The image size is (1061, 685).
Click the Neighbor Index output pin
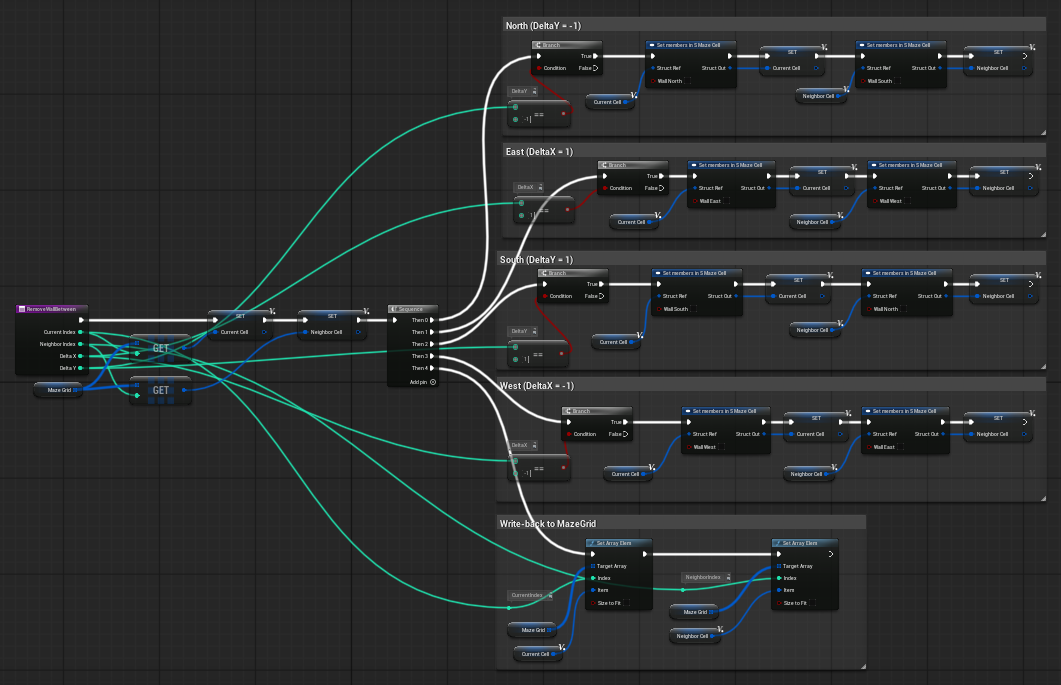[x=81, y=344]
